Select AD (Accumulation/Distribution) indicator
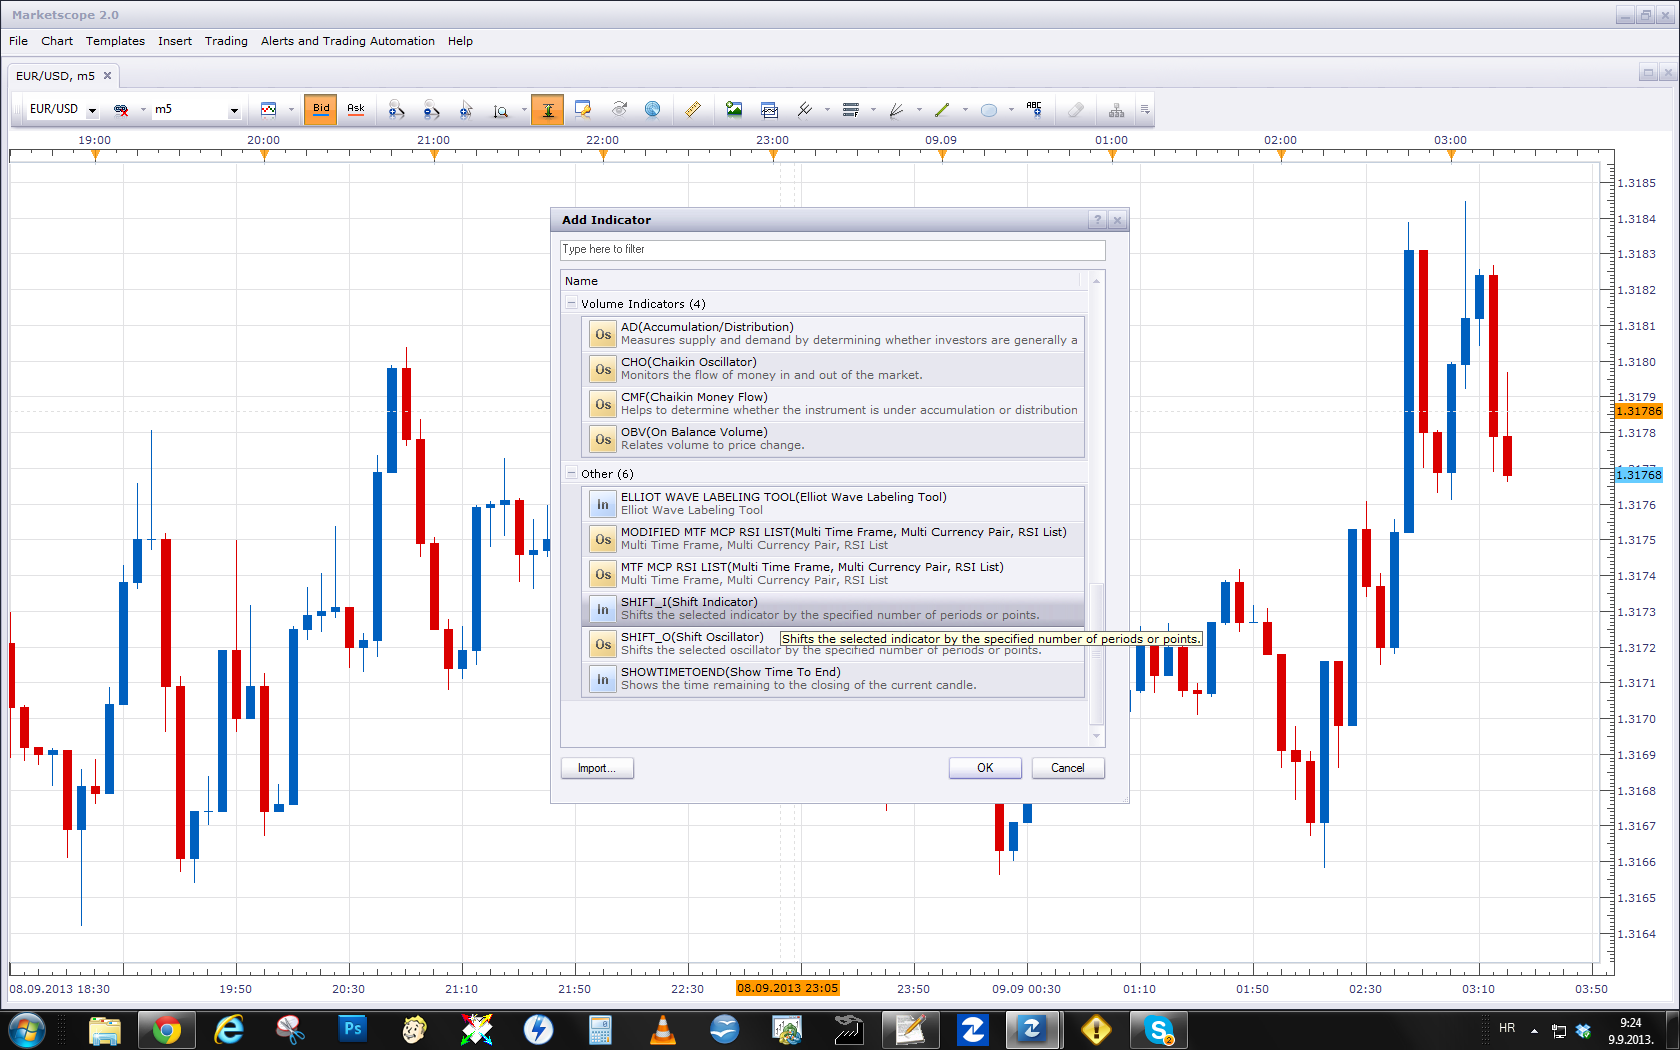Viewport: 1680px width, 1050px height. click(833, 334)
